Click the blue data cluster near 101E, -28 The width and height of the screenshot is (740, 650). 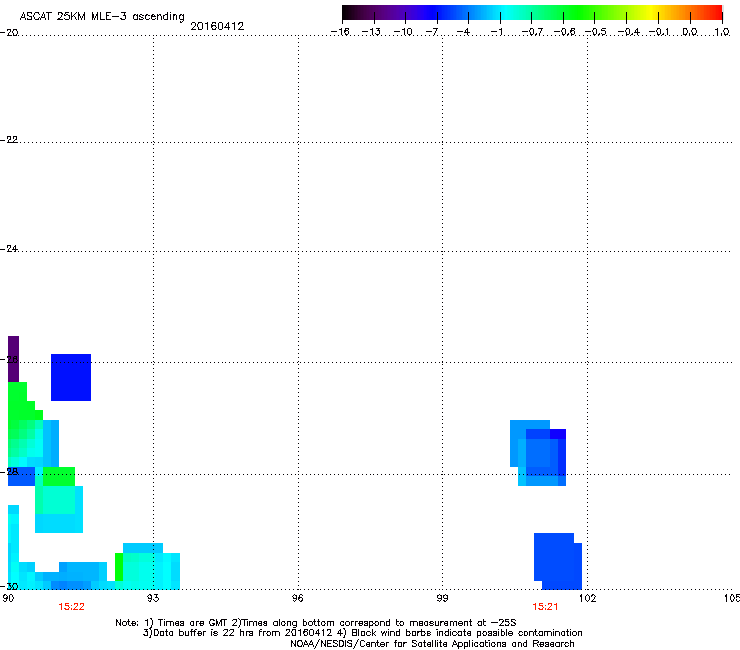[538, 453]
